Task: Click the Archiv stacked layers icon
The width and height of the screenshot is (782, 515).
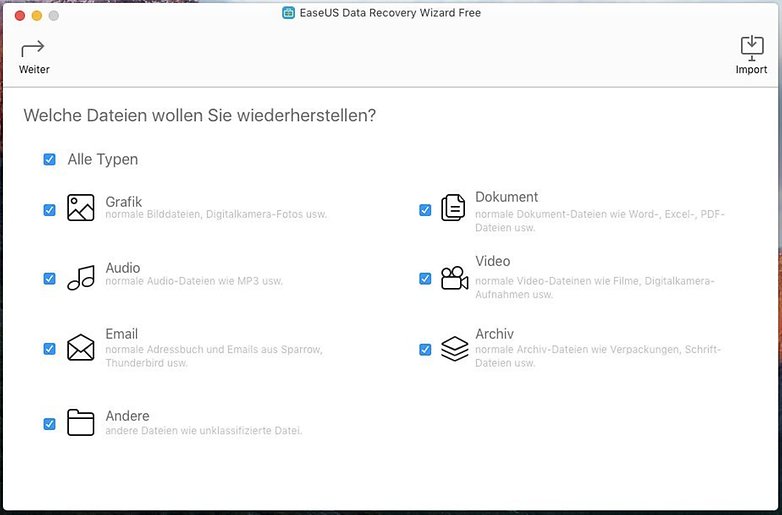Action: point(454,348)
